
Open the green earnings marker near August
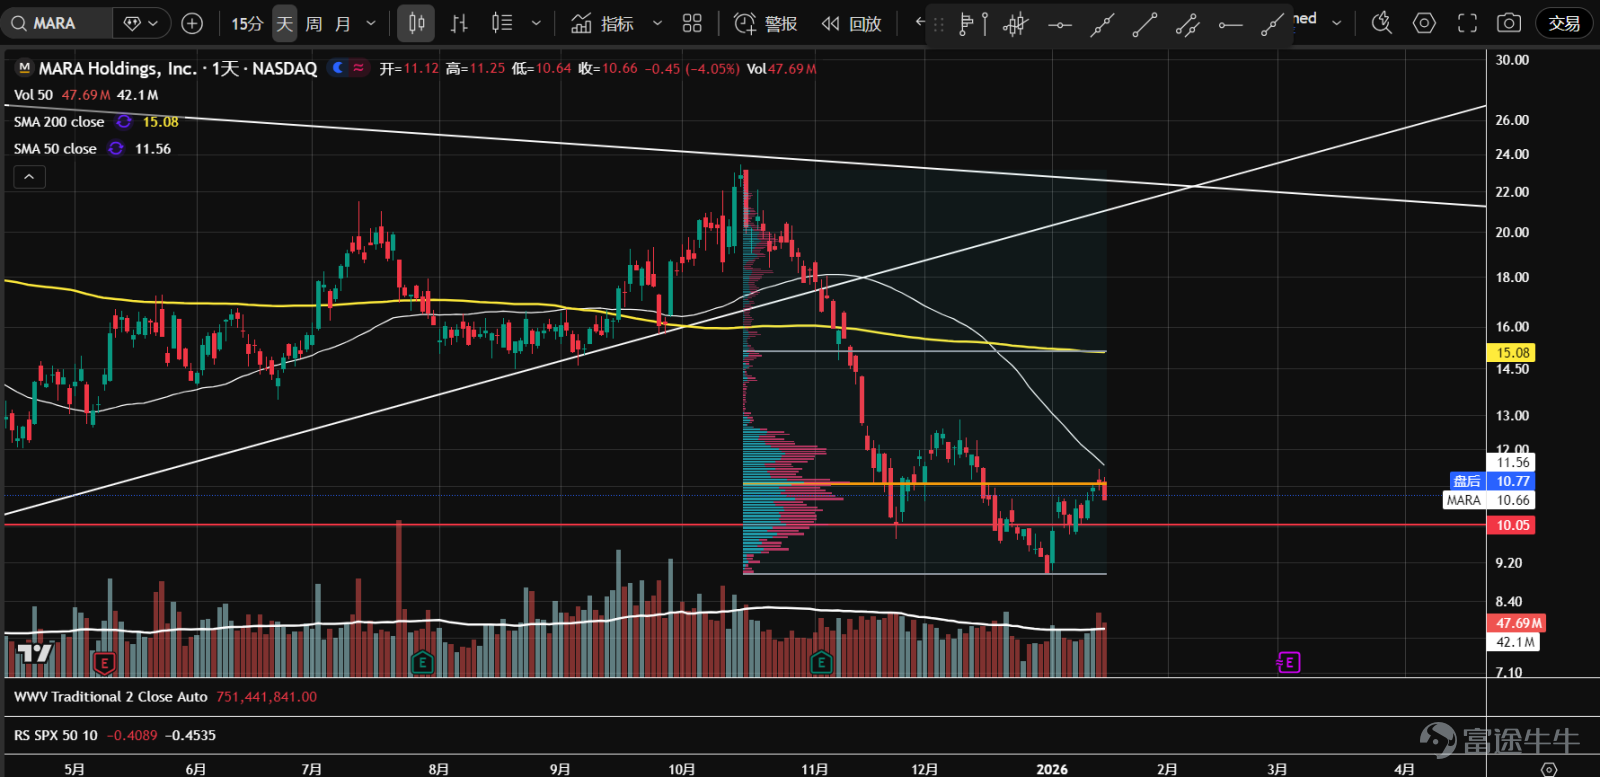click(422, 662)
